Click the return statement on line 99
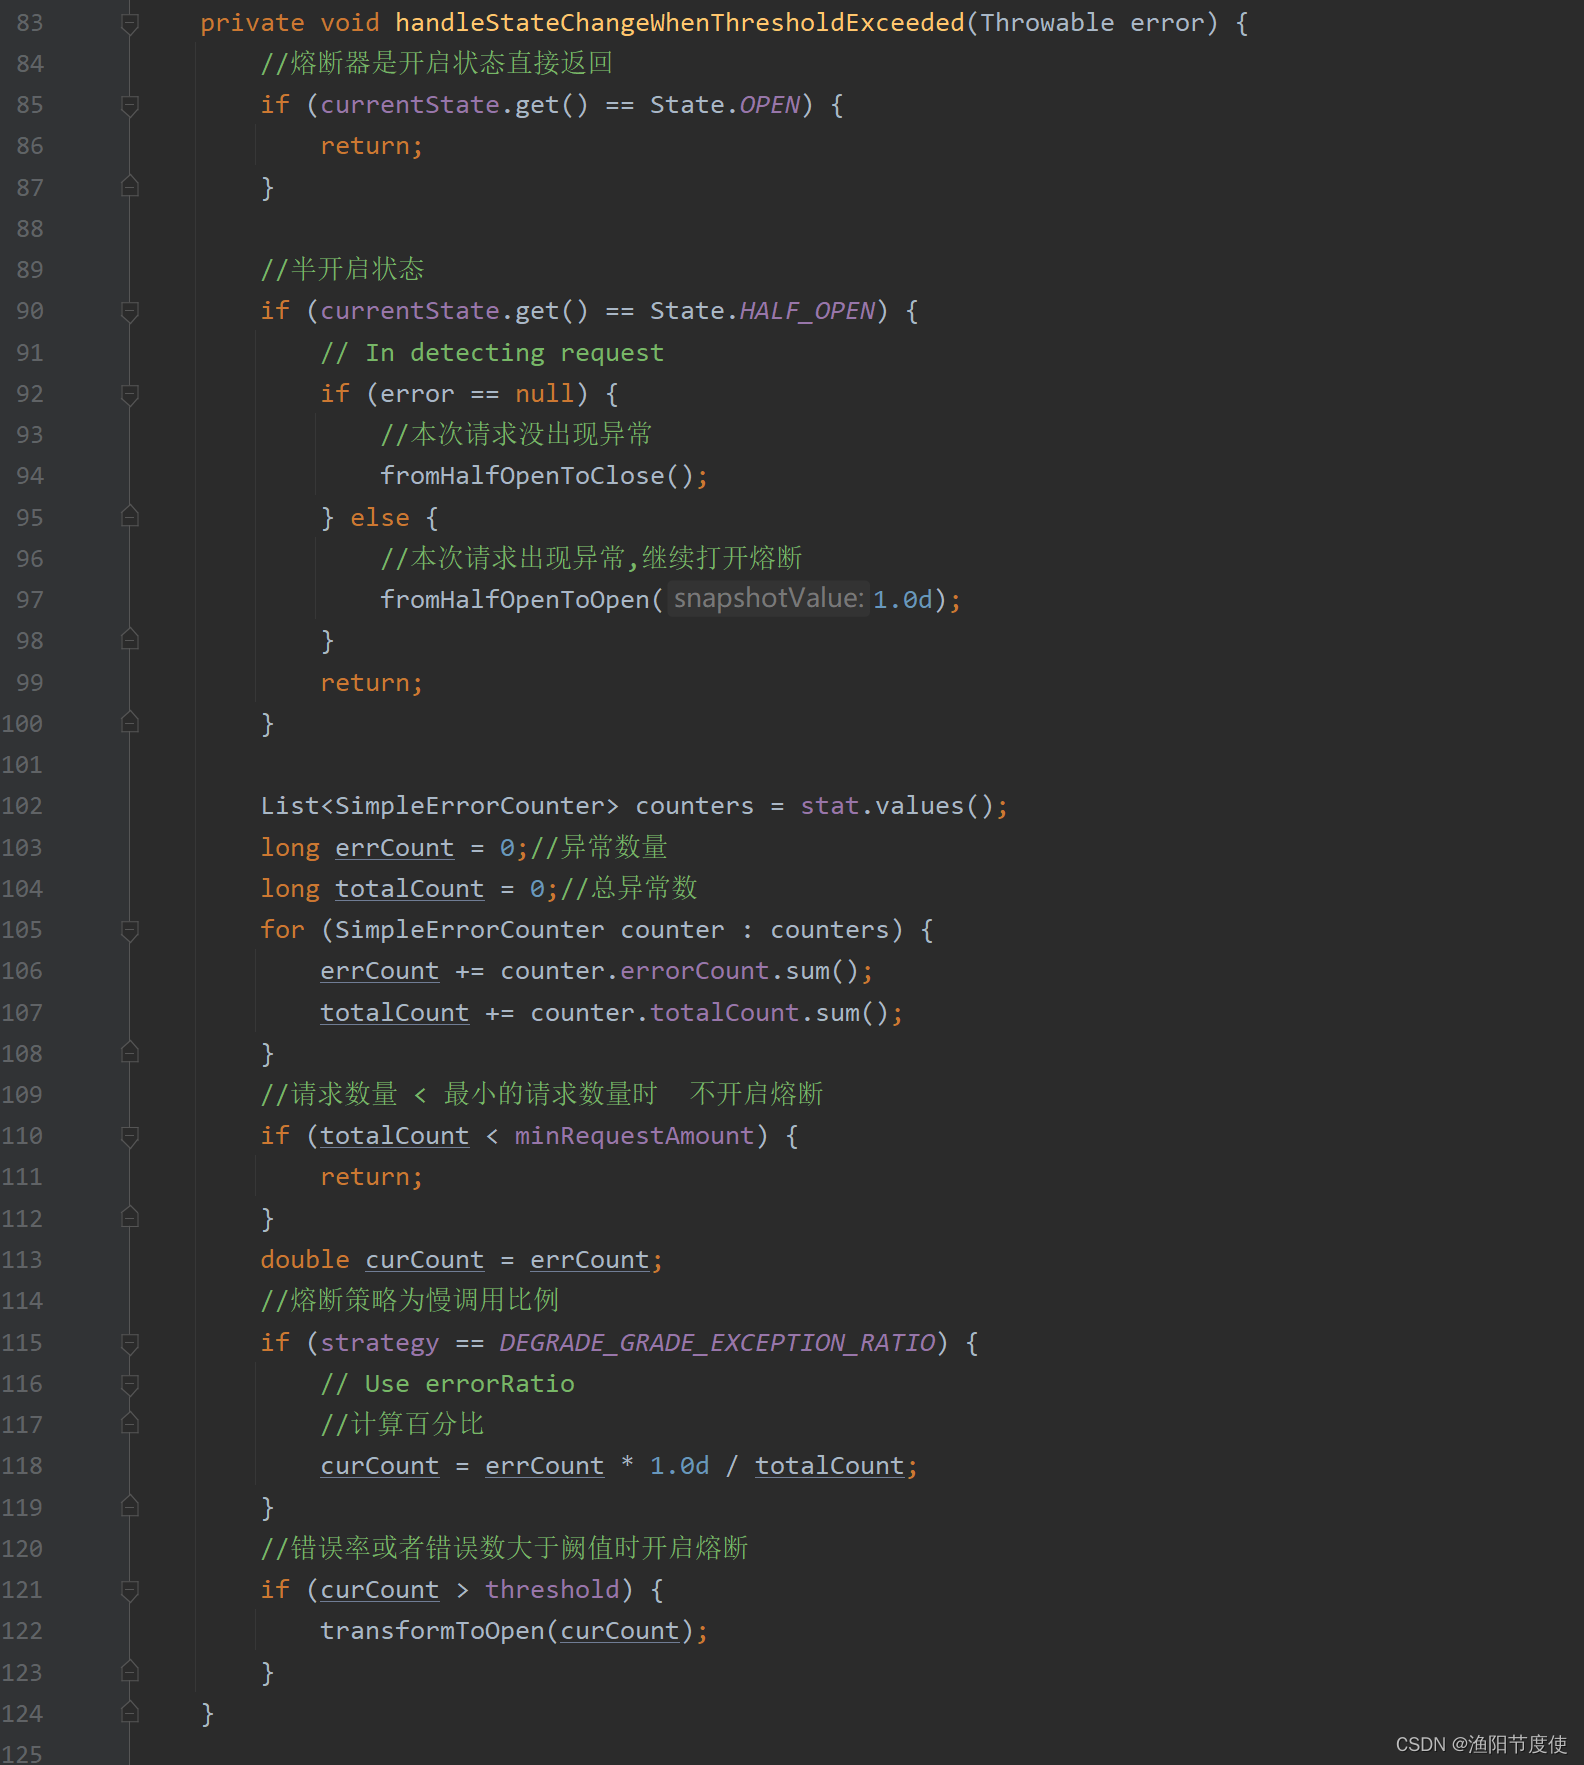1584x1765 pixels. [x=371, y=683]
